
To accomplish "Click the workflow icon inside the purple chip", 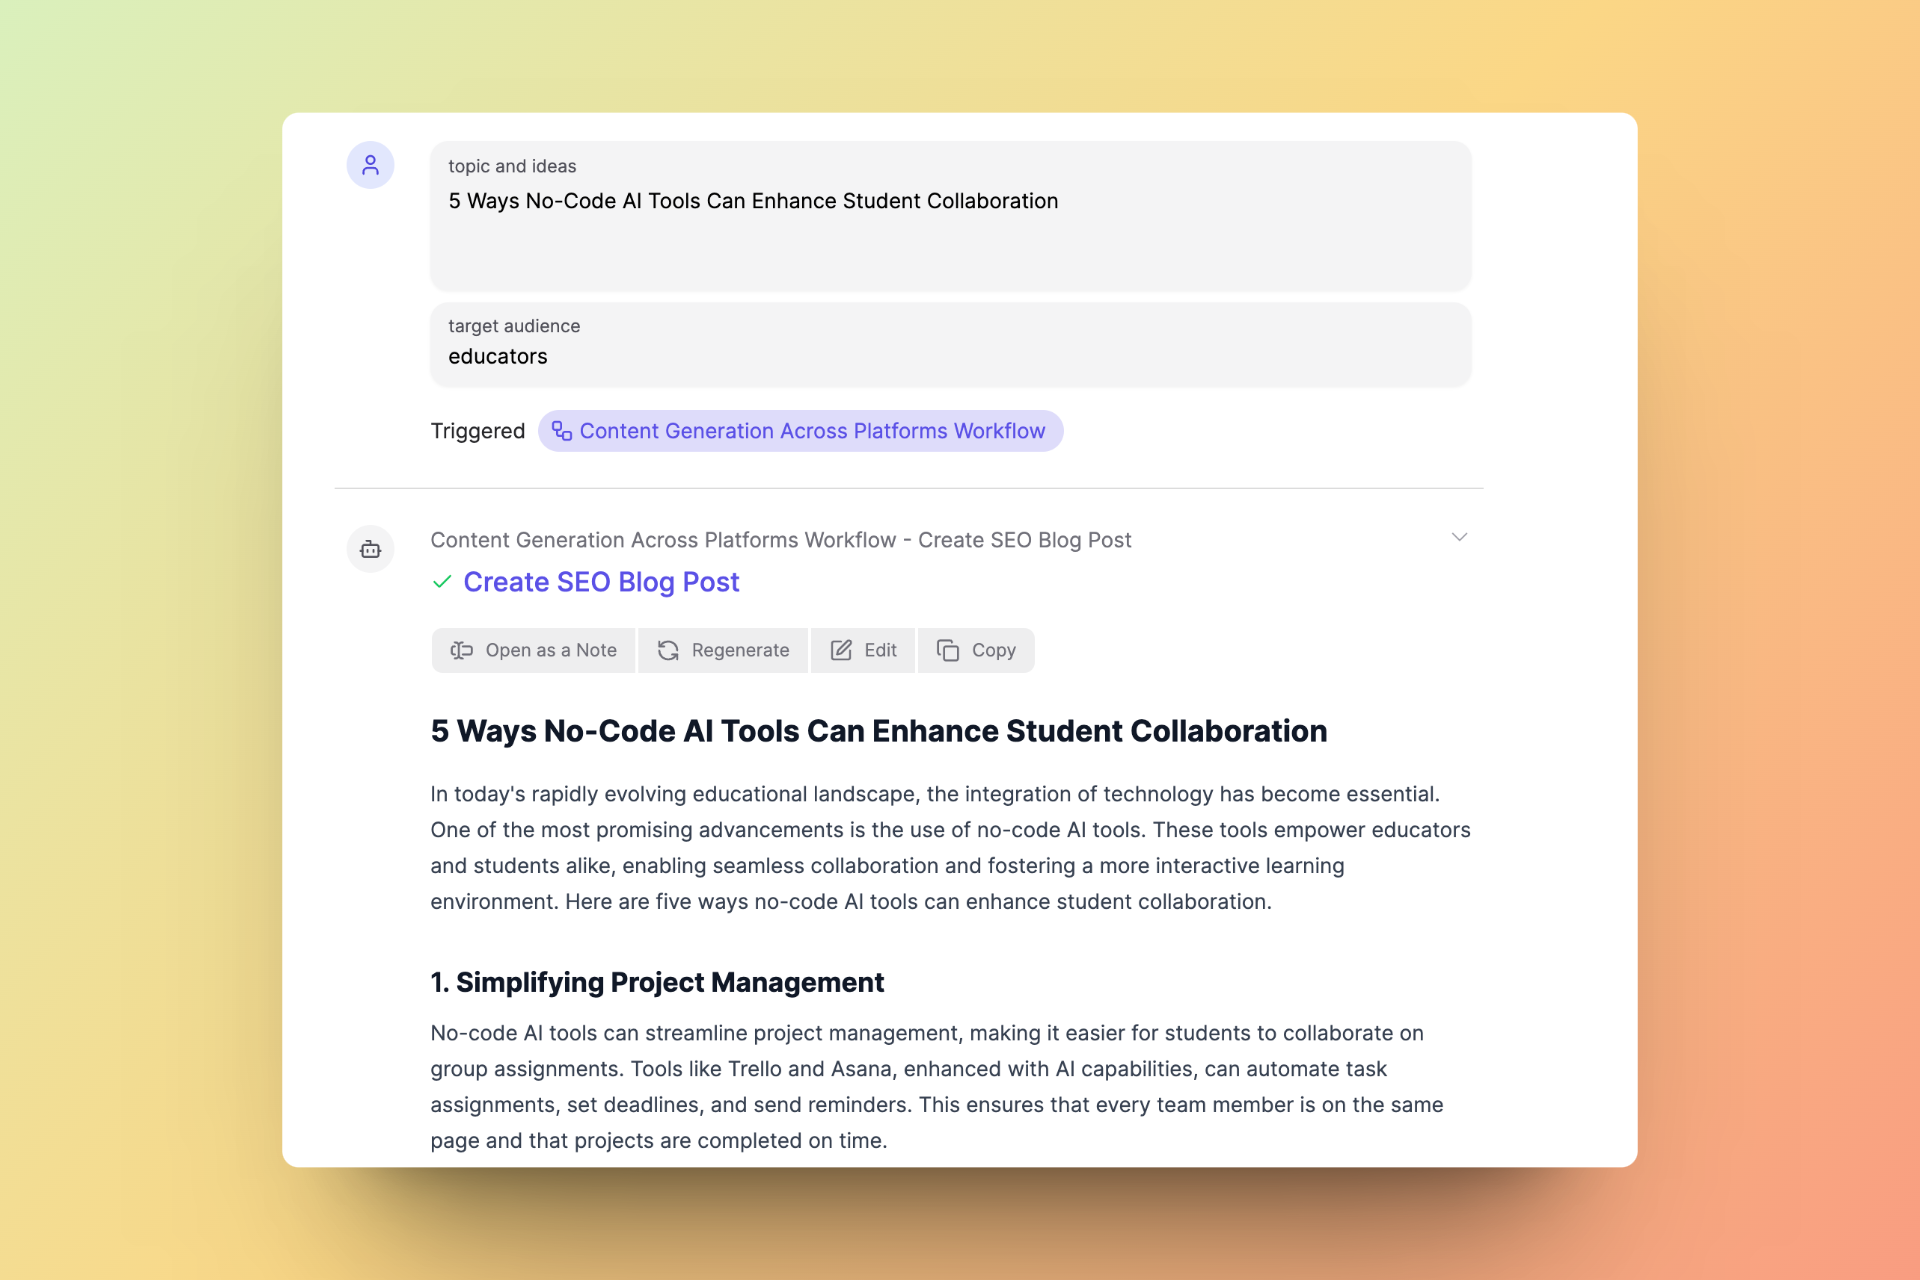I will pyautogui.click(x=561, y=431).
